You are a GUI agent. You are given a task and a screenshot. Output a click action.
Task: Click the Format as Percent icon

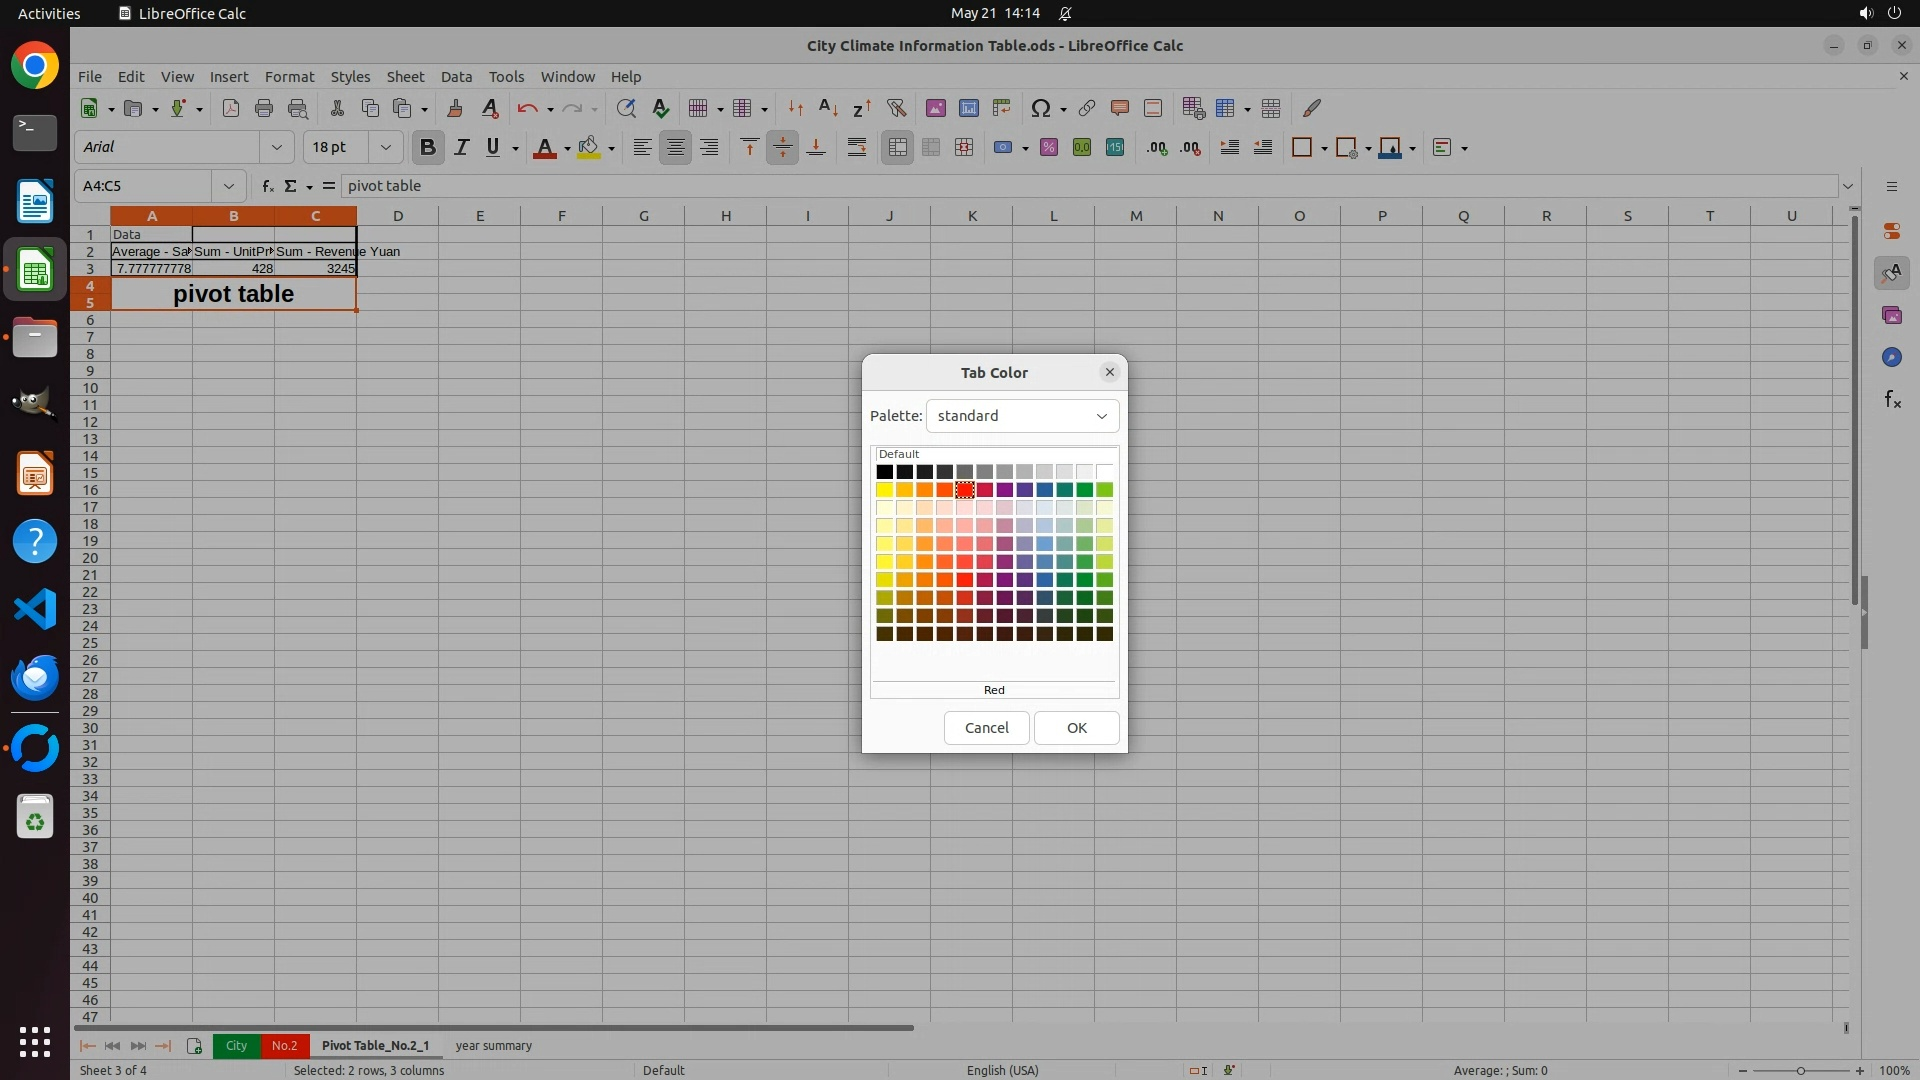[x=1049, y=148]
